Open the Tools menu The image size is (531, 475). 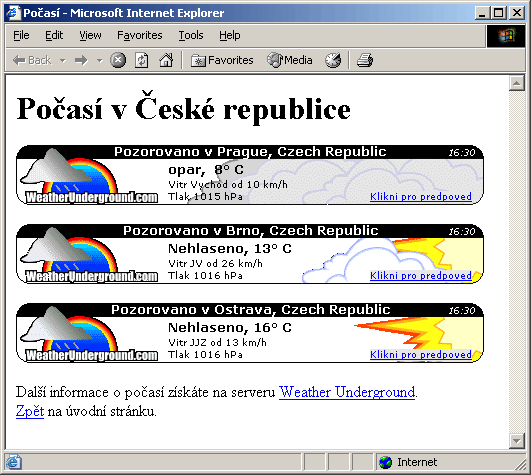coord(191,35)
